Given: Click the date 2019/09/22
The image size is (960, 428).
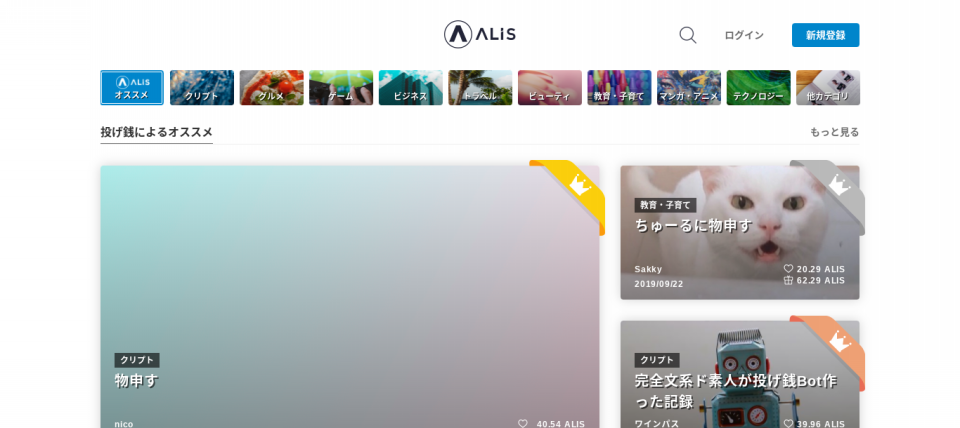Looking at the screenshot, I should click(x=659, y=284).
